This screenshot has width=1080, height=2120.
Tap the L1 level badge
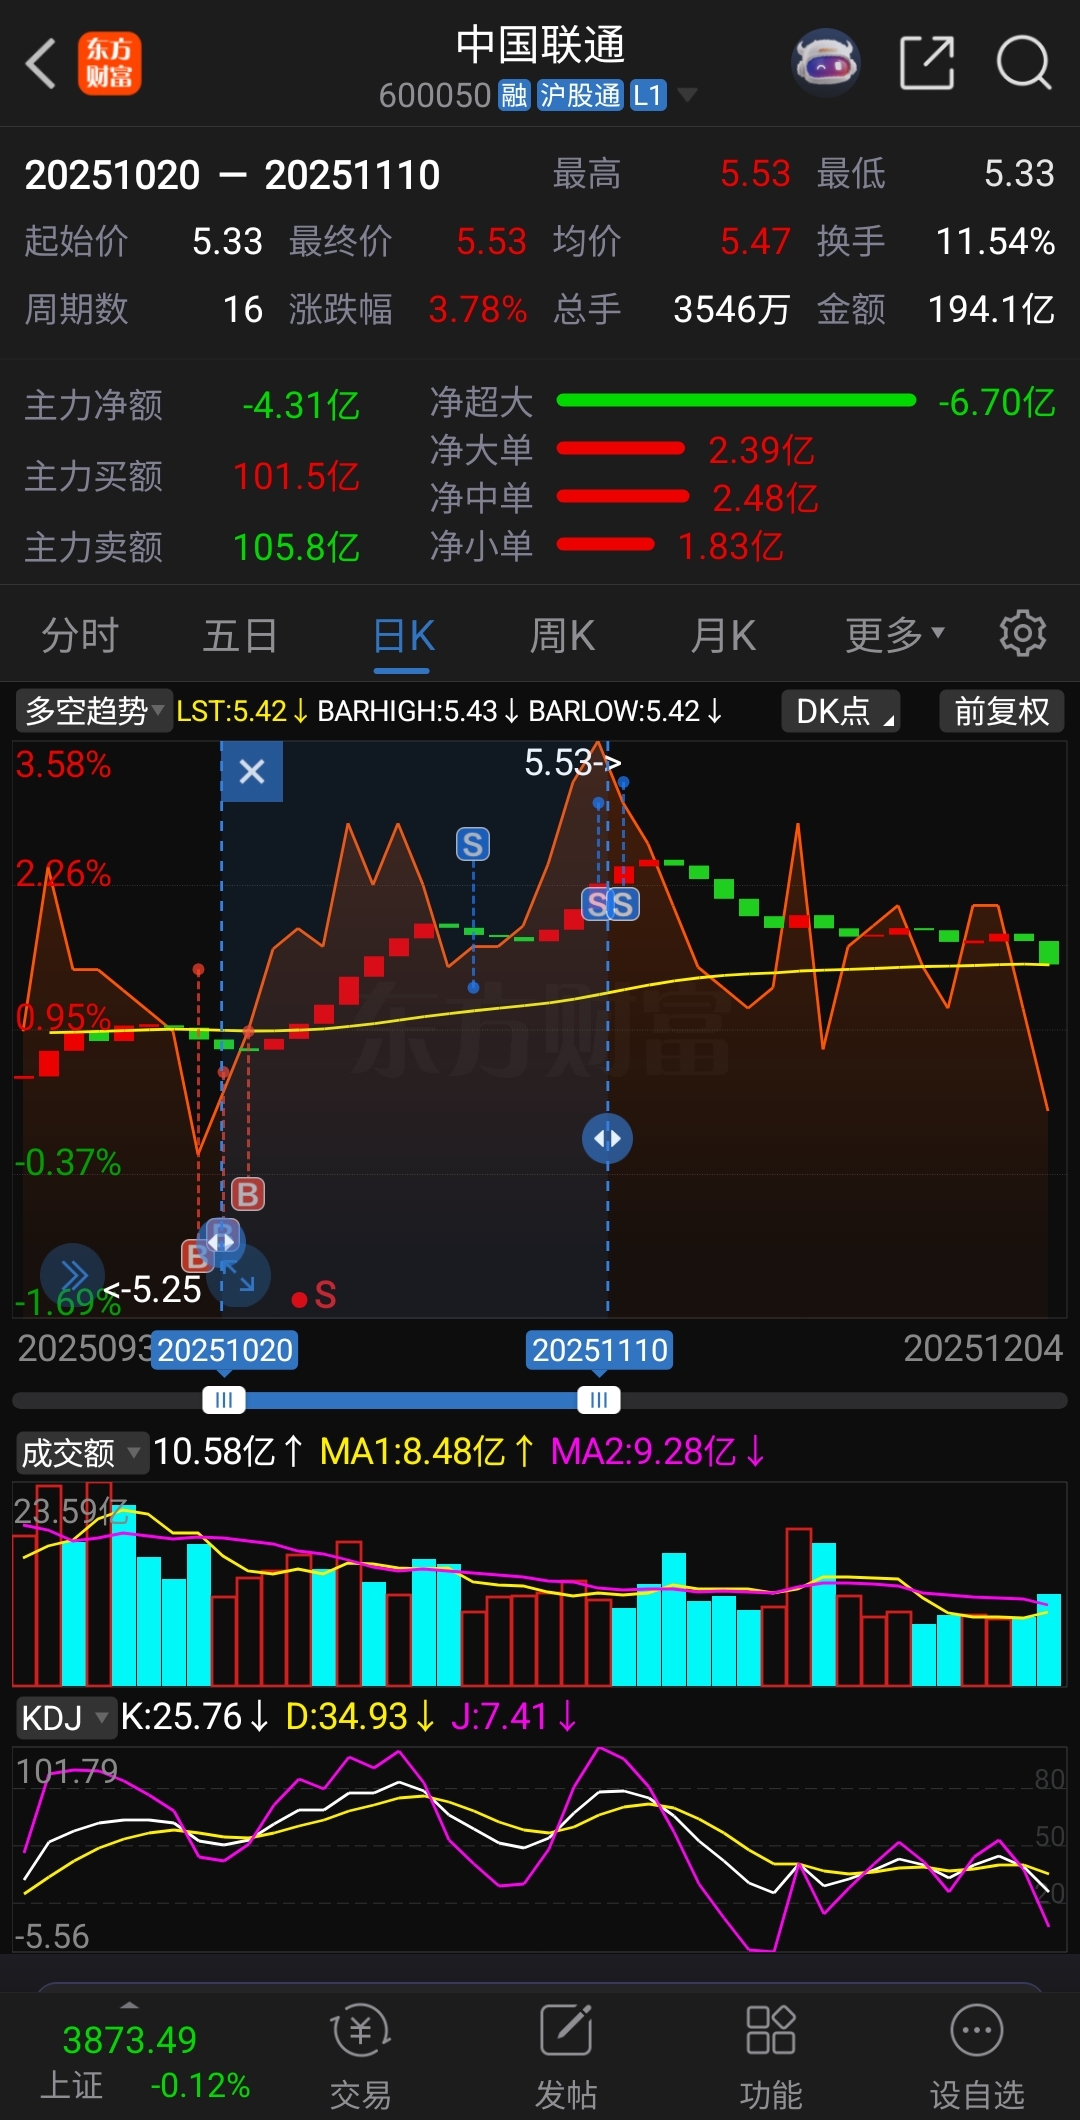pyautogui.click(x=648, y=95)
